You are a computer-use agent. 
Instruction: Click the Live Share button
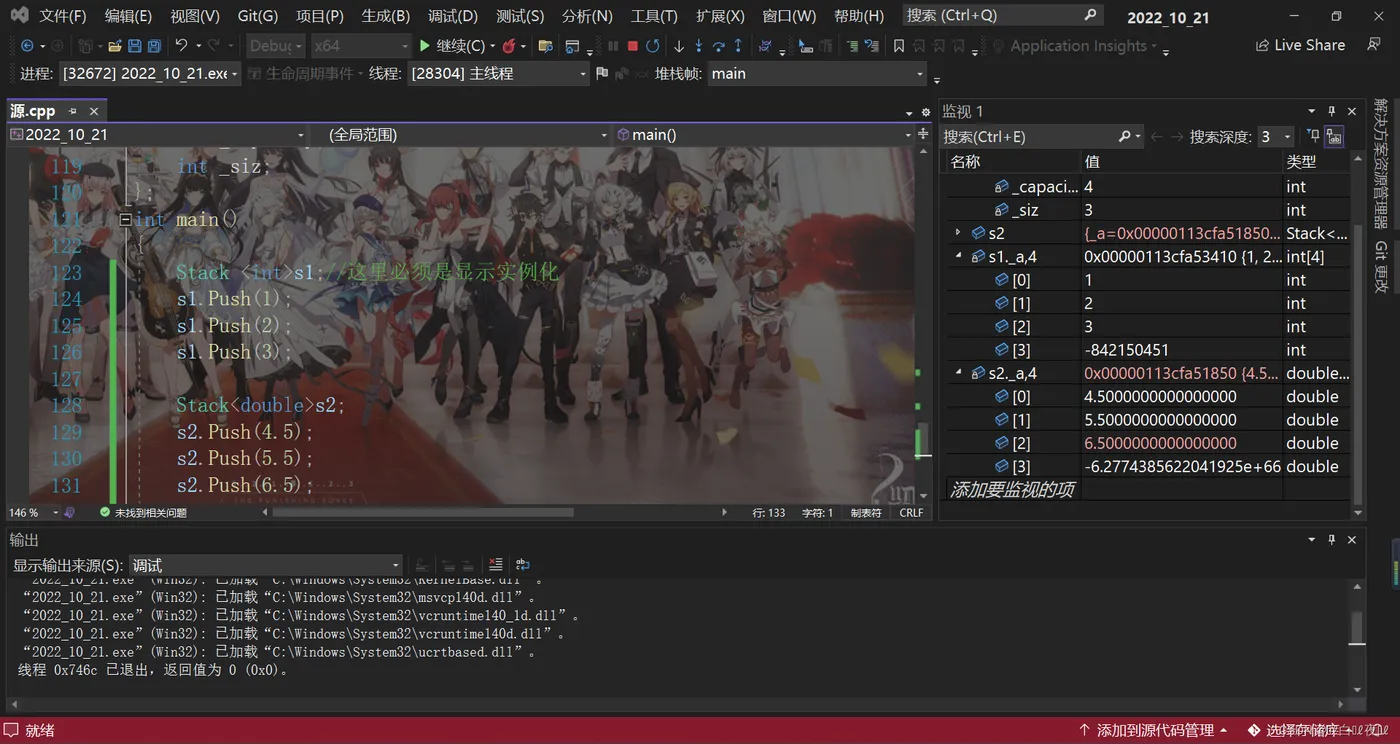(x=1300, y=46)
